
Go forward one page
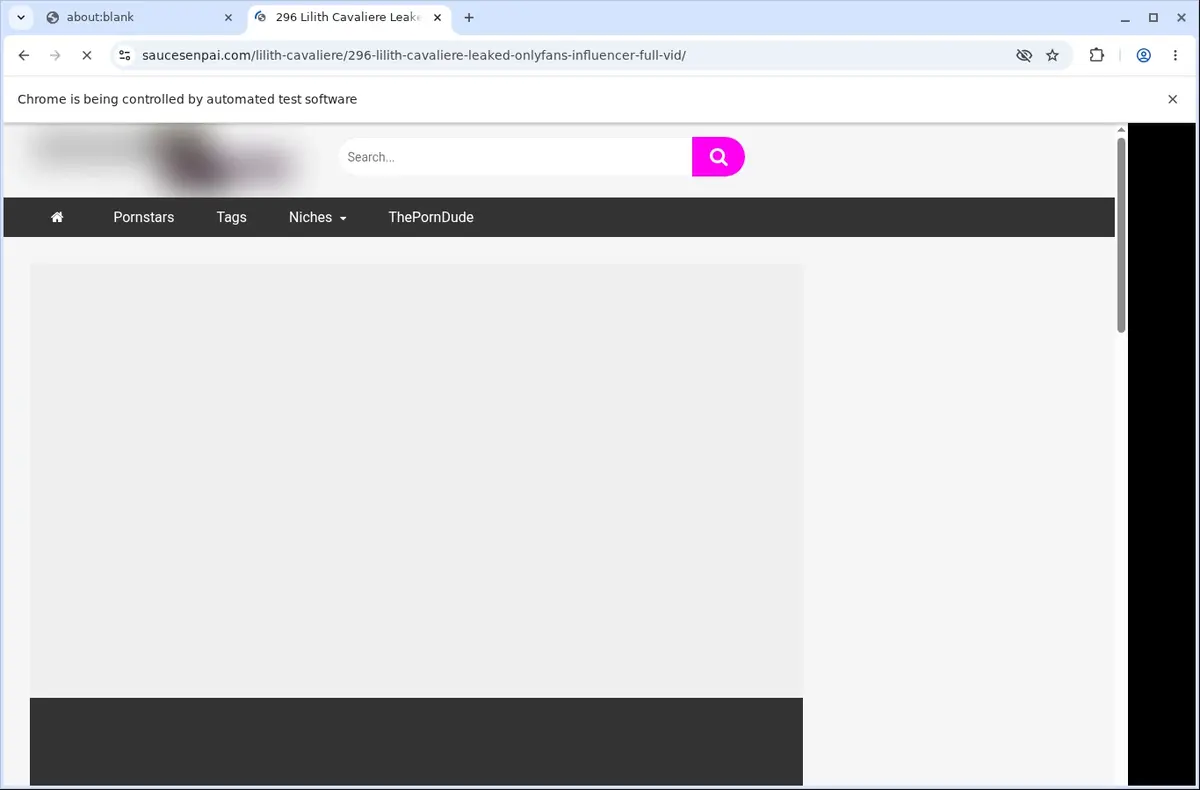pos(55,56)
